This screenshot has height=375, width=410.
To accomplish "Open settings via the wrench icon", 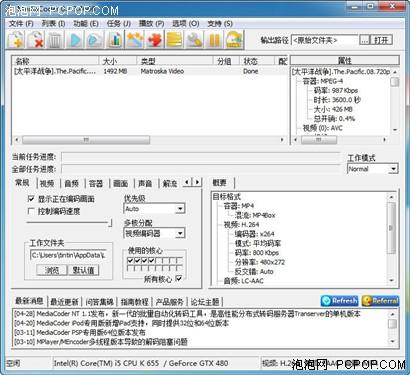I will (x=194, y=40).
